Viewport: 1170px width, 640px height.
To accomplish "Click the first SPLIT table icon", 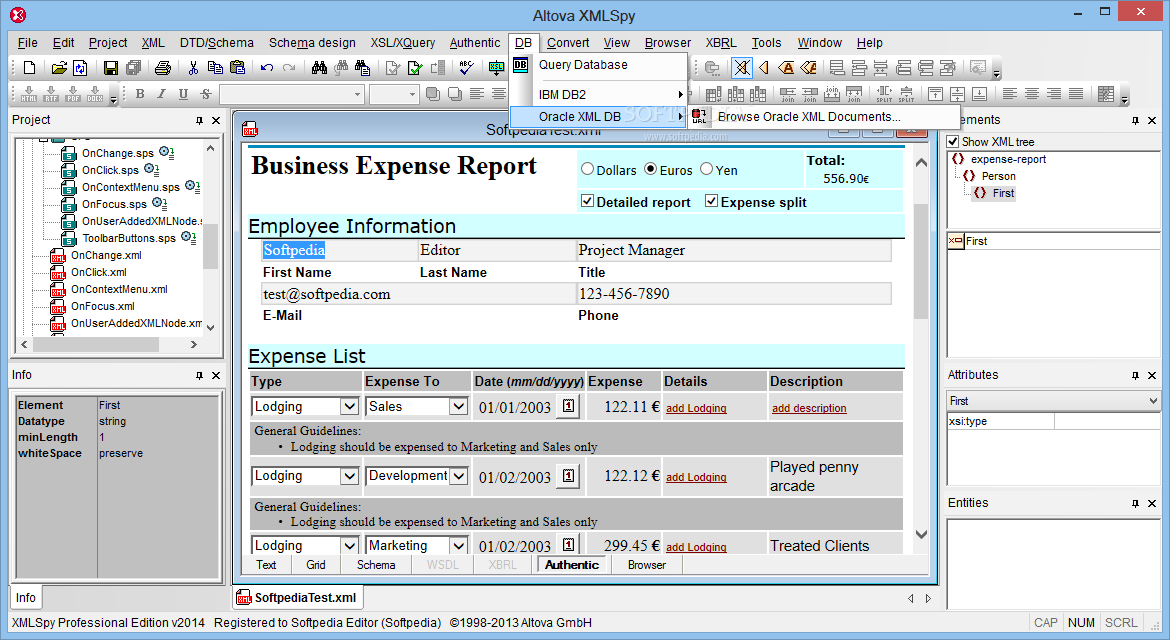I will pos(884,94).
